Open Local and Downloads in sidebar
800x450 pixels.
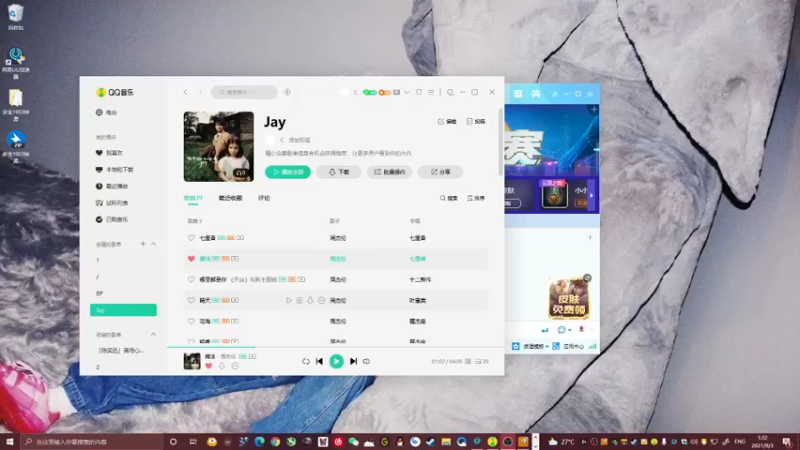tap(114, 169)
